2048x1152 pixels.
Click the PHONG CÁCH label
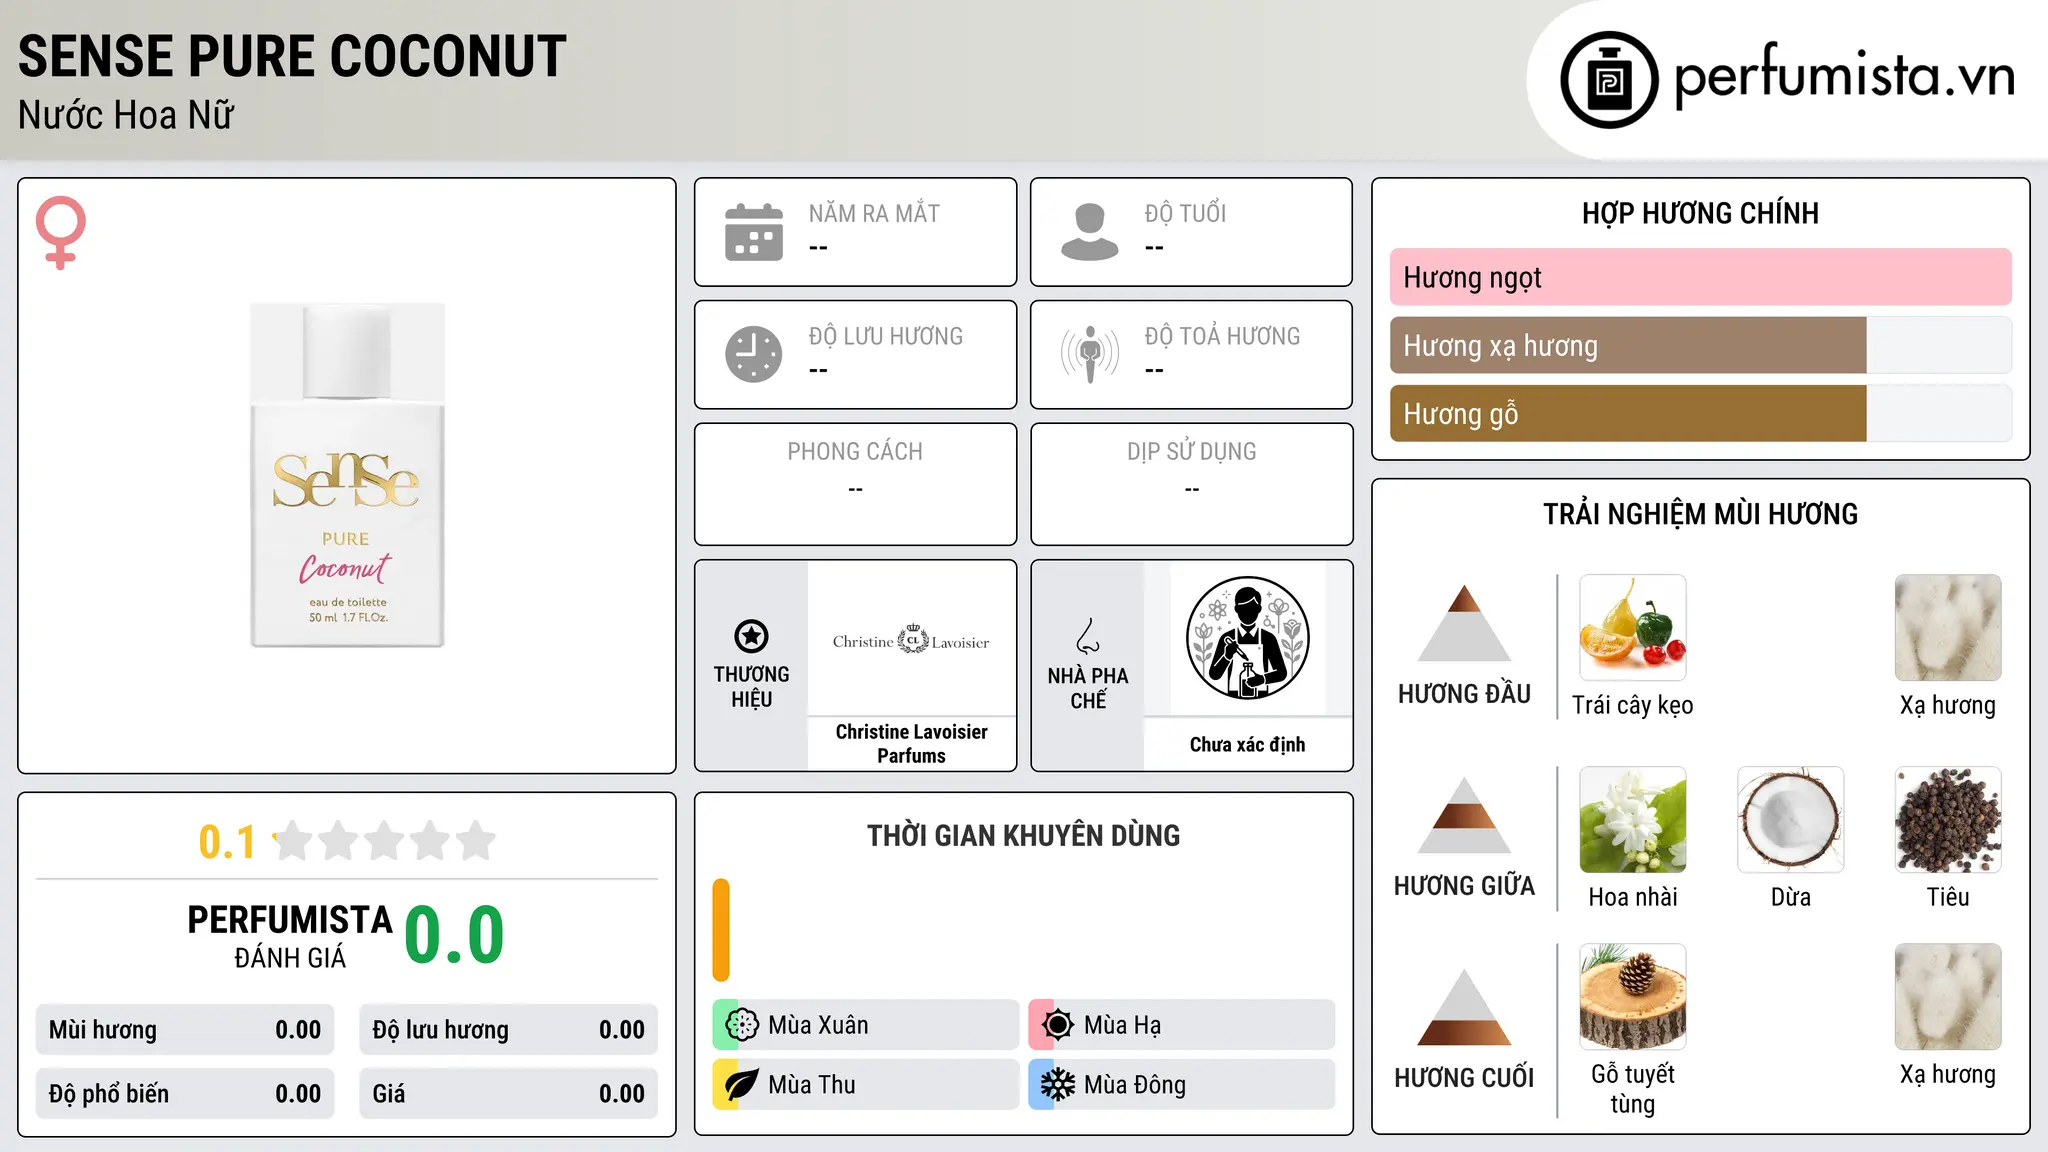[855, 451]
